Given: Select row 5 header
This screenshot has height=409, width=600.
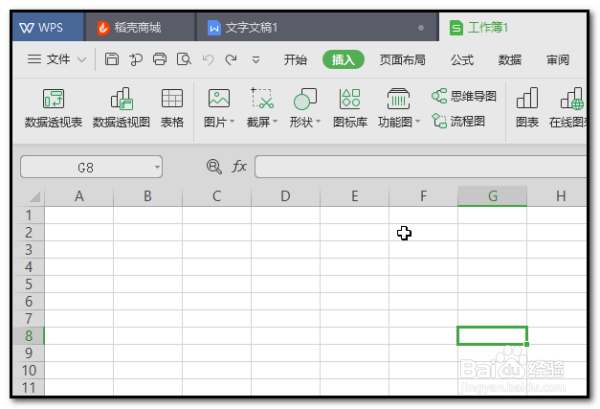Looking at the screenshot, I should 29,284.
